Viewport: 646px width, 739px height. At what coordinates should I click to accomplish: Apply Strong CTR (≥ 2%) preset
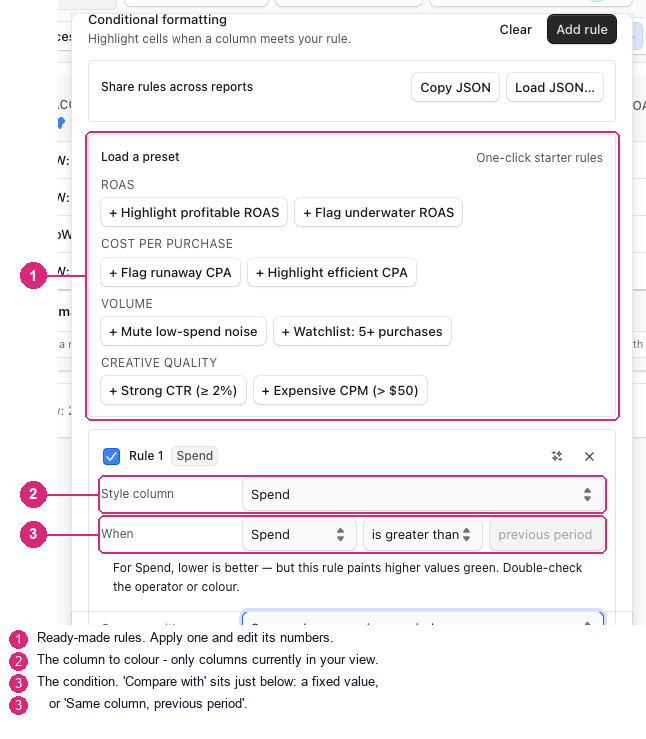pyautogui.click(x=173, y=390)
